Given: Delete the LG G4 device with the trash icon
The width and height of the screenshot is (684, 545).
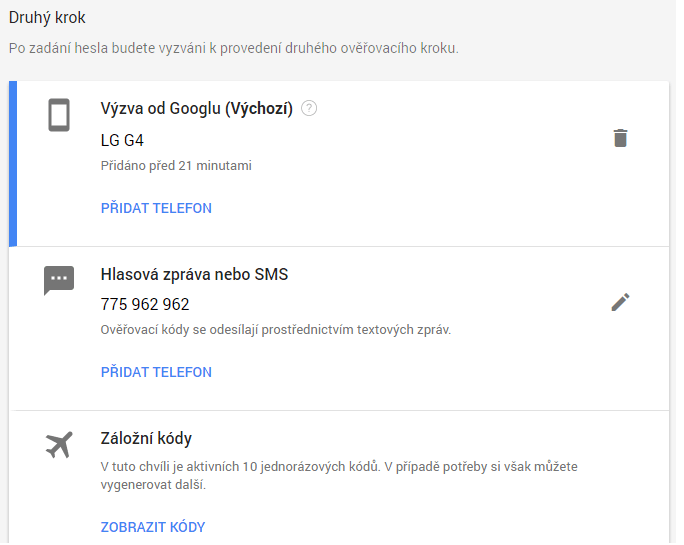Looking at the screenshot, I should 620,138.
